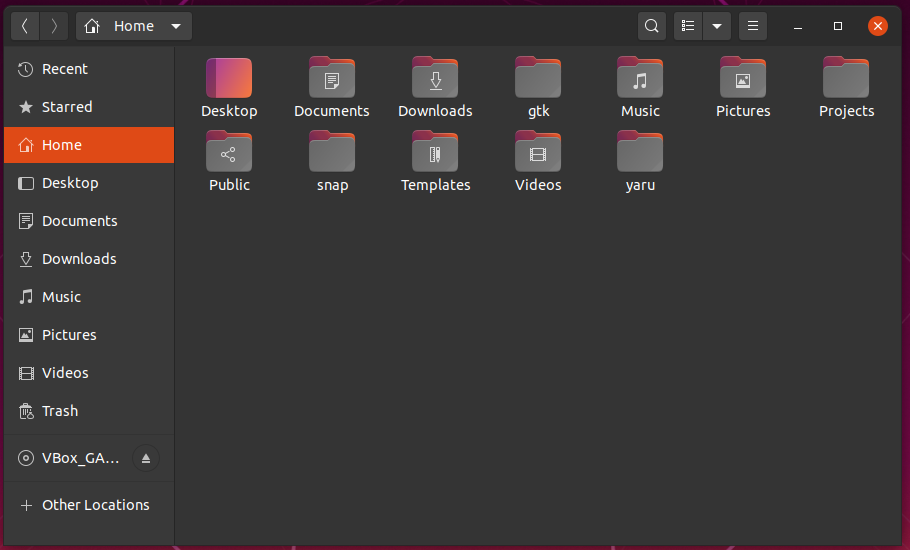The width and height of the screenshot is (910, 550).
Task: Open Downloads in the sidebar
Action: coord(89,259)
